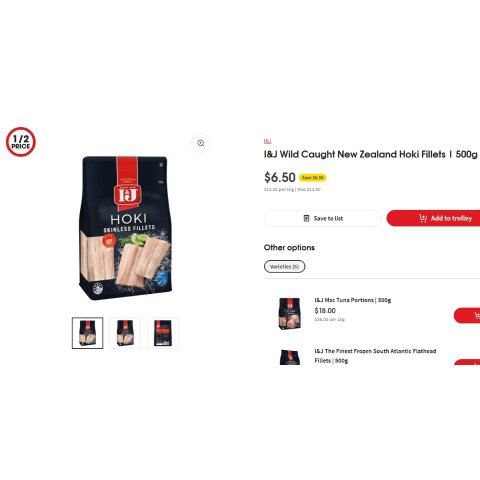Open I&J Msc Tuna Portions 500g product
This screenshot has width=480, height=480.
click(352, 300)
